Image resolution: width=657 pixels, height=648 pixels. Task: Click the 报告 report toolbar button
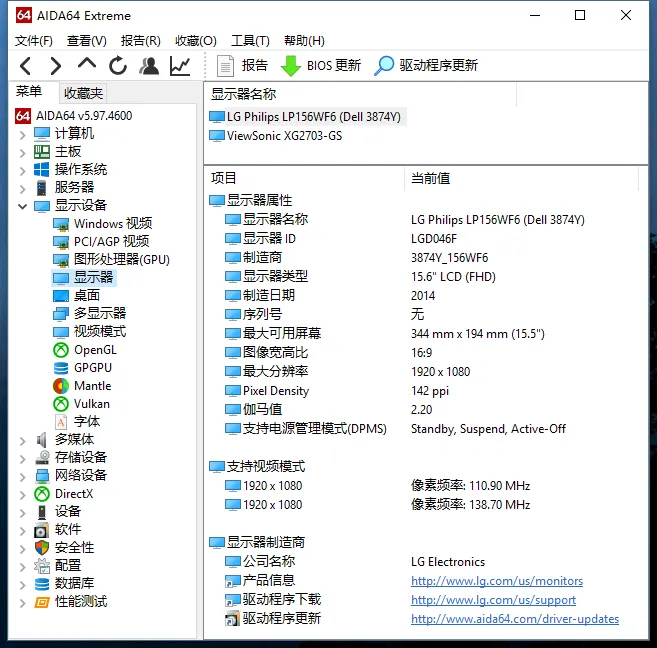[x=242, y=66]
